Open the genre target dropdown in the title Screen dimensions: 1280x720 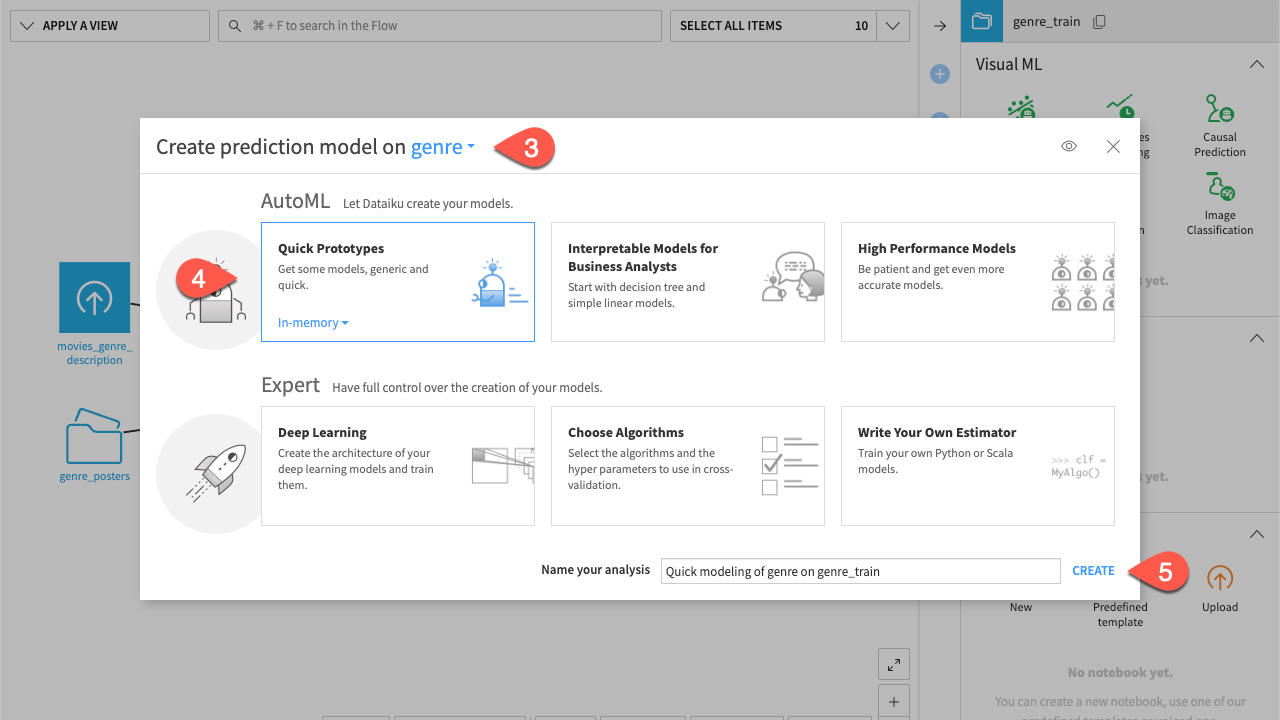[x=442, y=146]
